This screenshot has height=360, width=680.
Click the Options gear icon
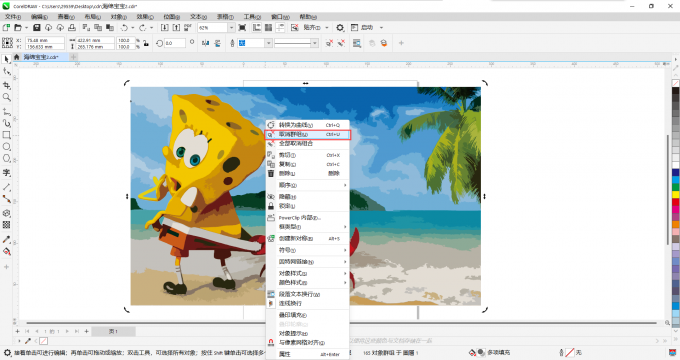coord(340,27)
